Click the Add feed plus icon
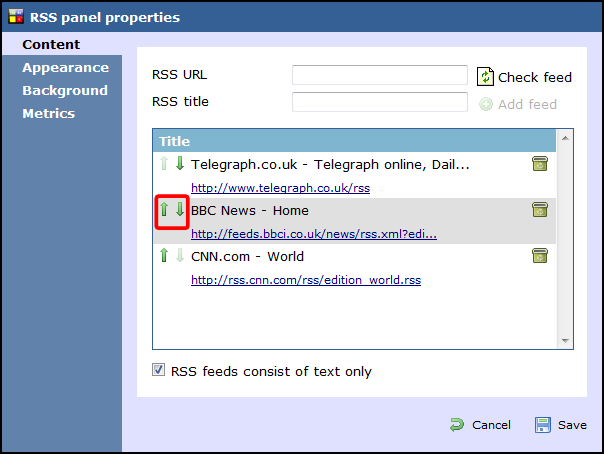604x454 pixels. 486,104
